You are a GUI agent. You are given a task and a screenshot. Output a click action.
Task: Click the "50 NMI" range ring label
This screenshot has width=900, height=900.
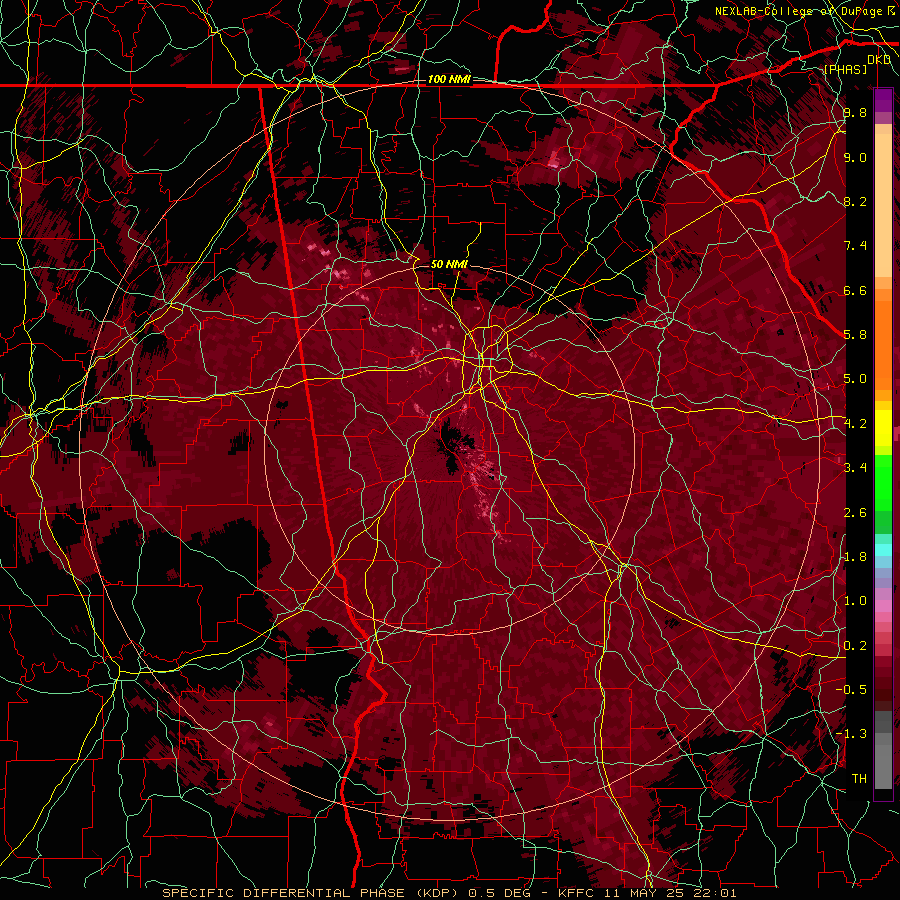(449, 264)
